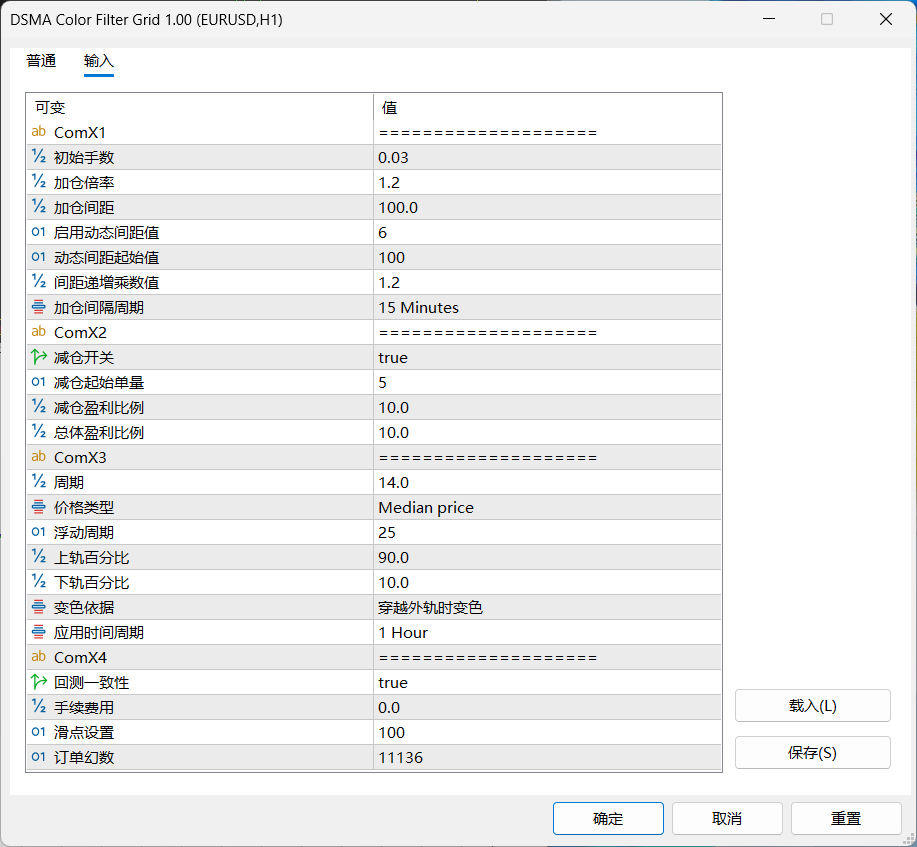This screenshot has height=847, width=917.
Task: Reset inputs with the 重置 button
Action: (846, 818)
